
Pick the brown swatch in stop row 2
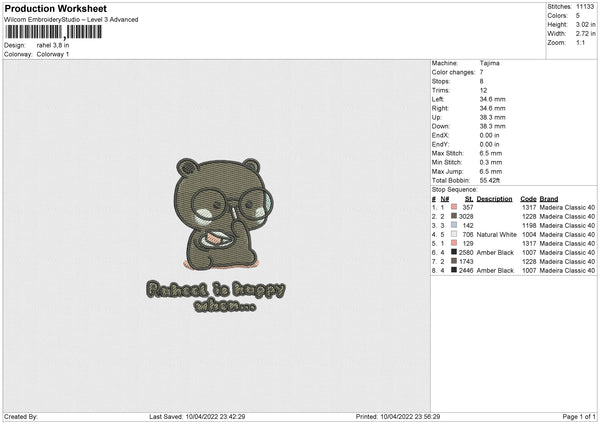[x=454, y=216]
